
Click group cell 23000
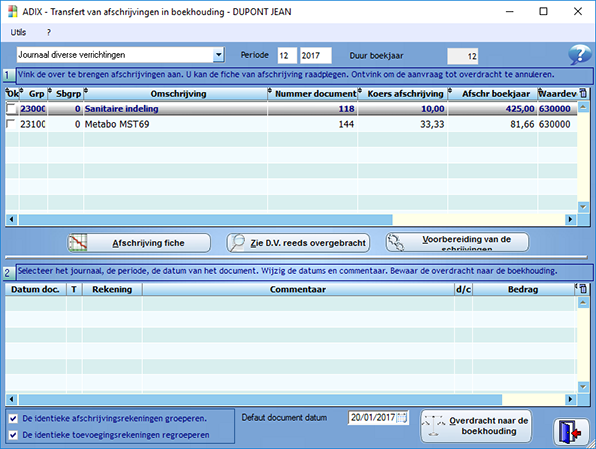(x=33, y=109)
